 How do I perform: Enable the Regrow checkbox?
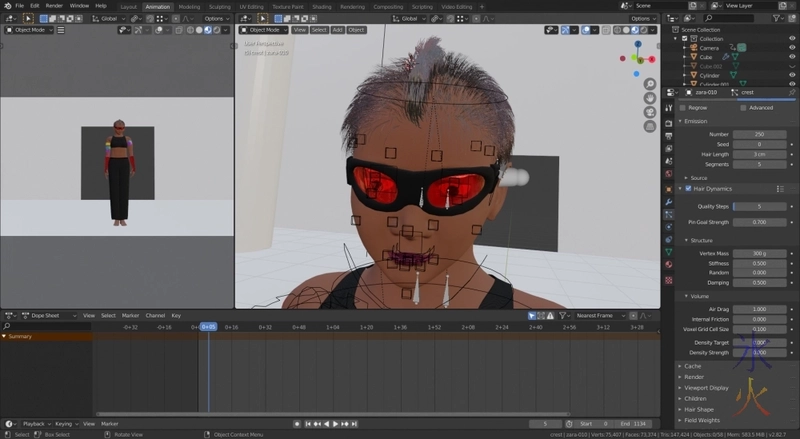682,107
